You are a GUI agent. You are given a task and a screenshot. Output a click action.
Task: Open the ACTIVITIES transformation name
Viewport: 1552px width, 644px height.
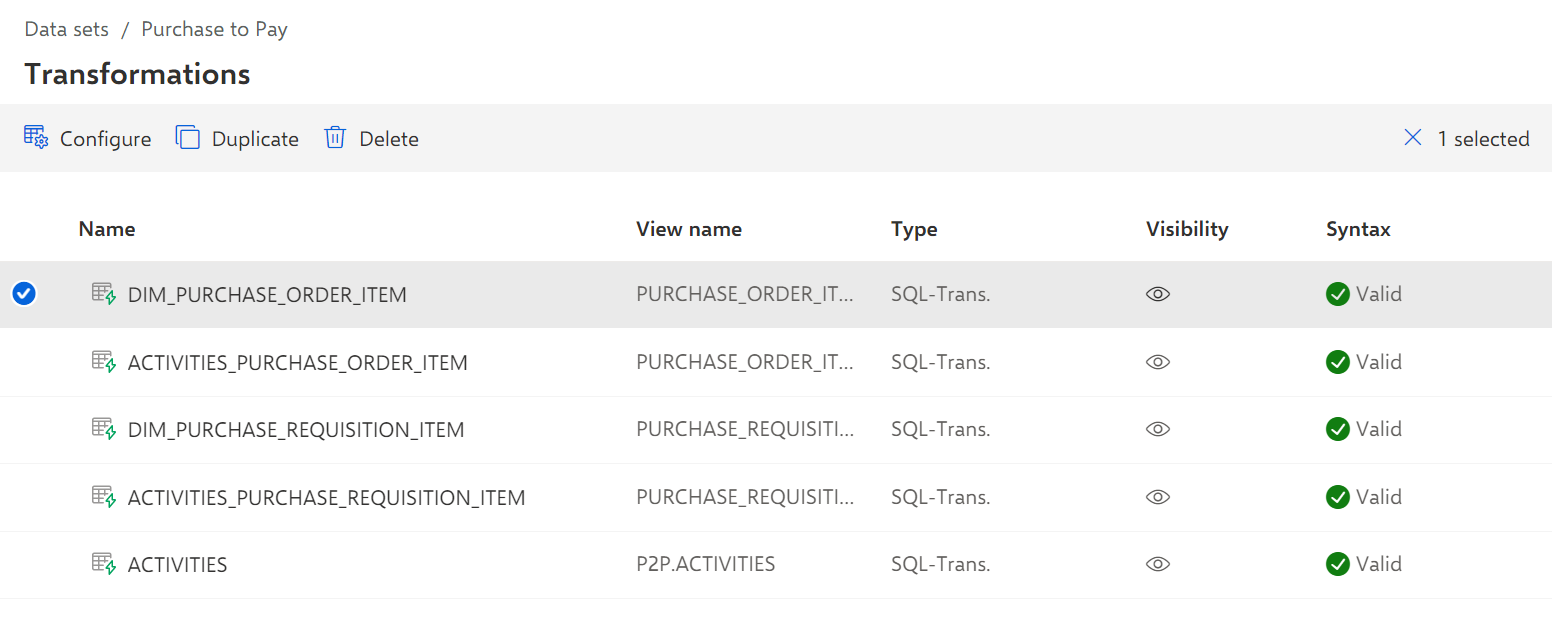178,564
